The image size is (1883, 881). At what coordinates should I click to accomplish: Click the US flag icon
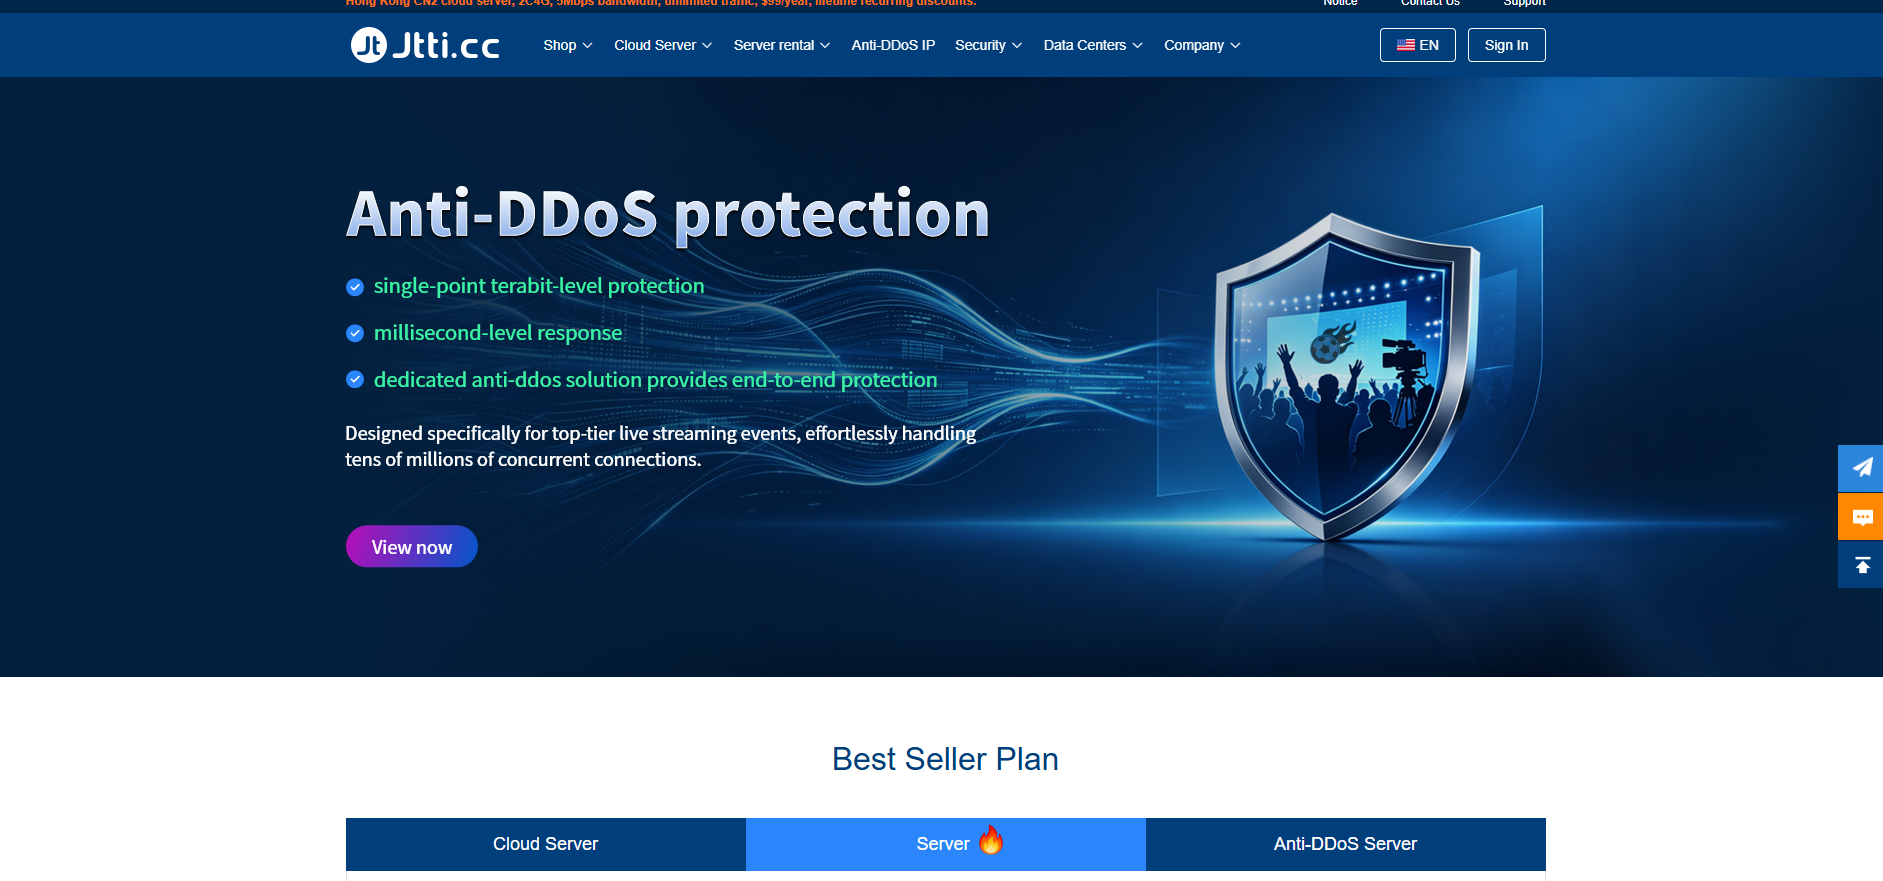point(1405,45)
